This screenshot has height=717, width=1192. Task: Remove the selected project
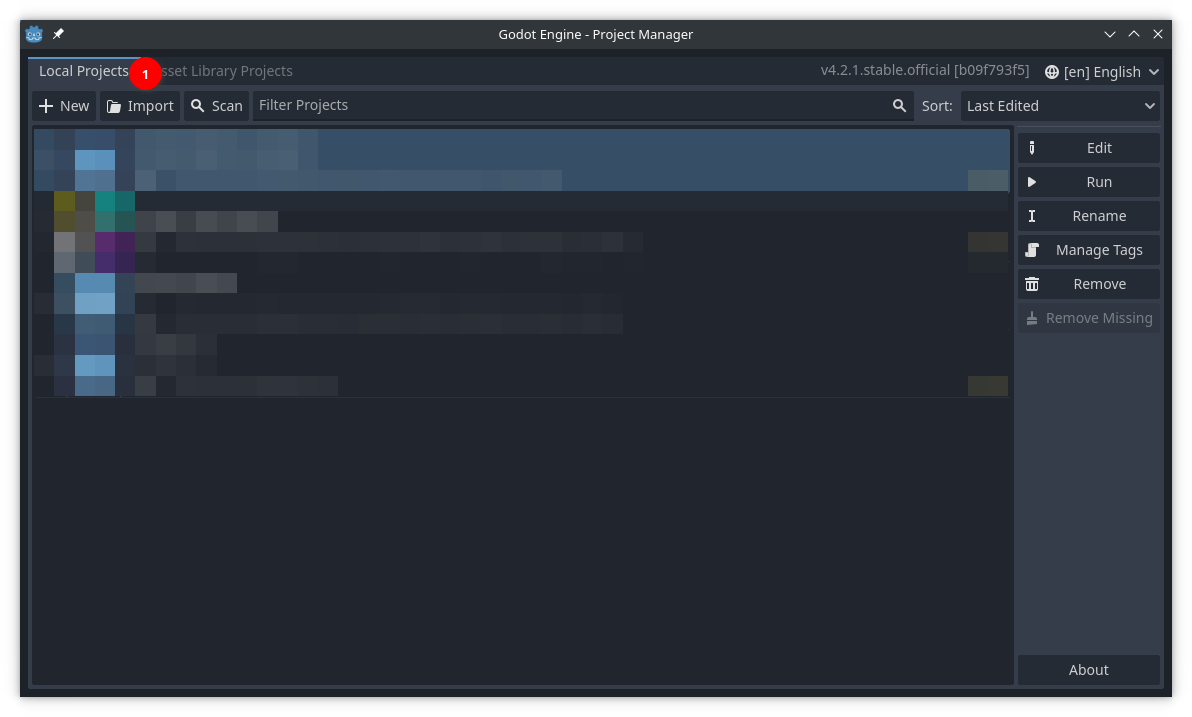tap(1089, 284)
